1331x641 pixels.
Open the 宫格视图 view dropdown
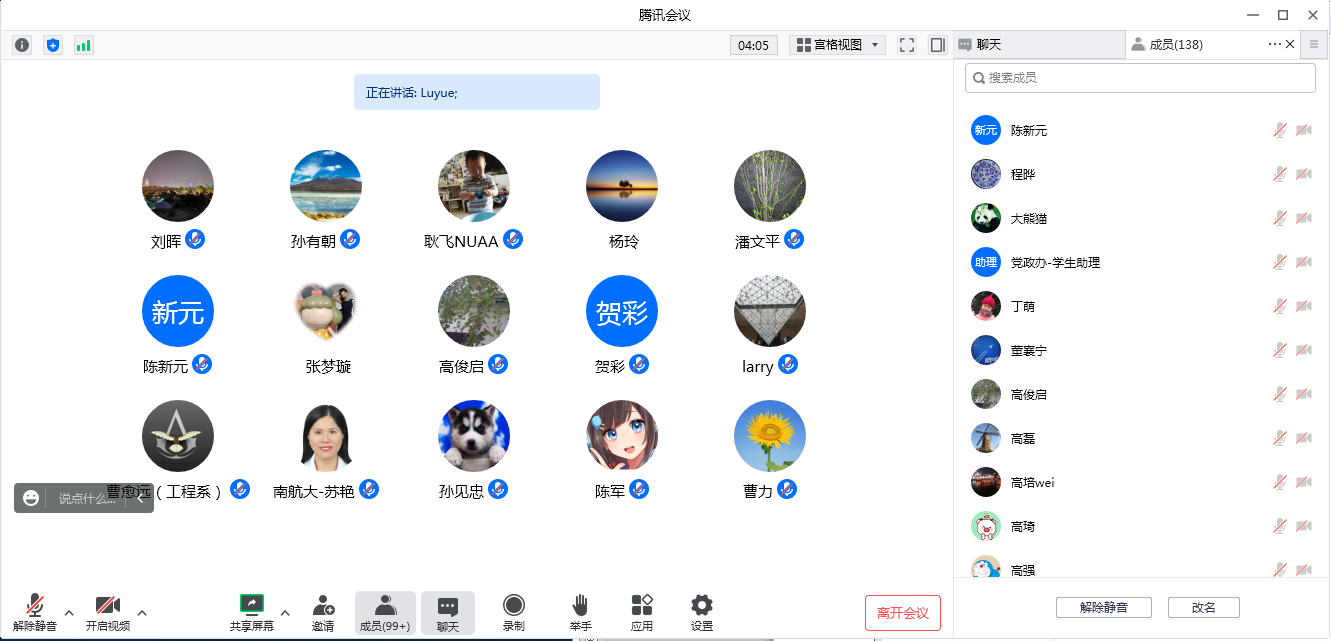click(x=838, y=45)
